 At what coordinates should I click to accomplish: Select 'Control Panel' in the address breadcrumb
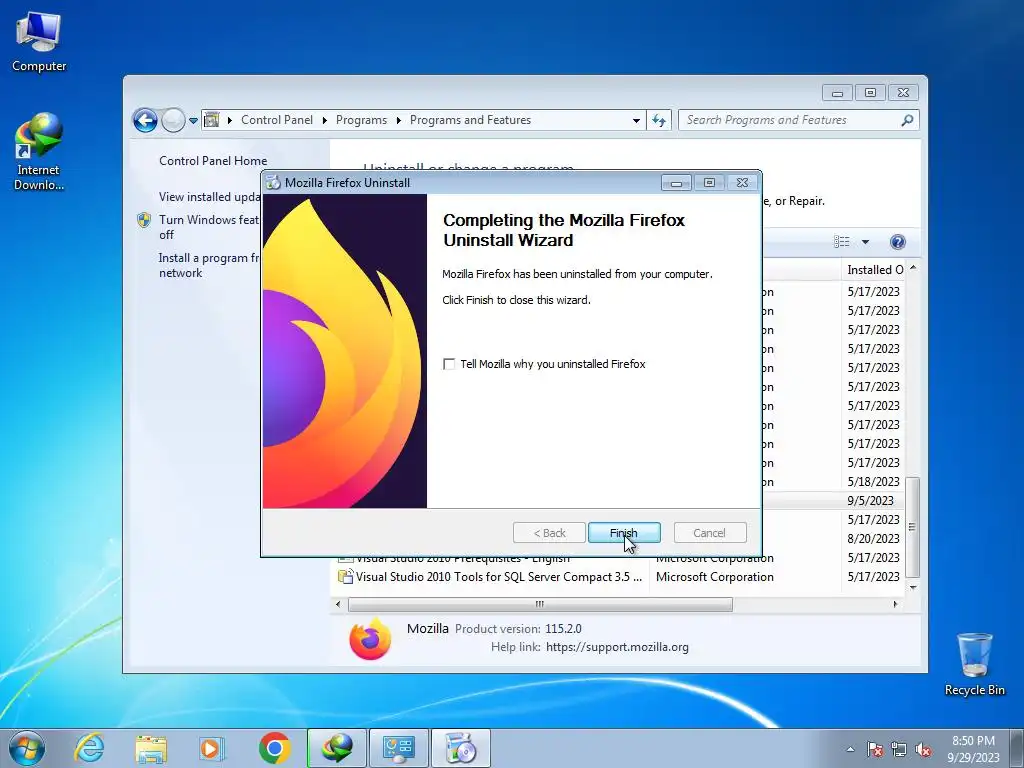point(277,120)
